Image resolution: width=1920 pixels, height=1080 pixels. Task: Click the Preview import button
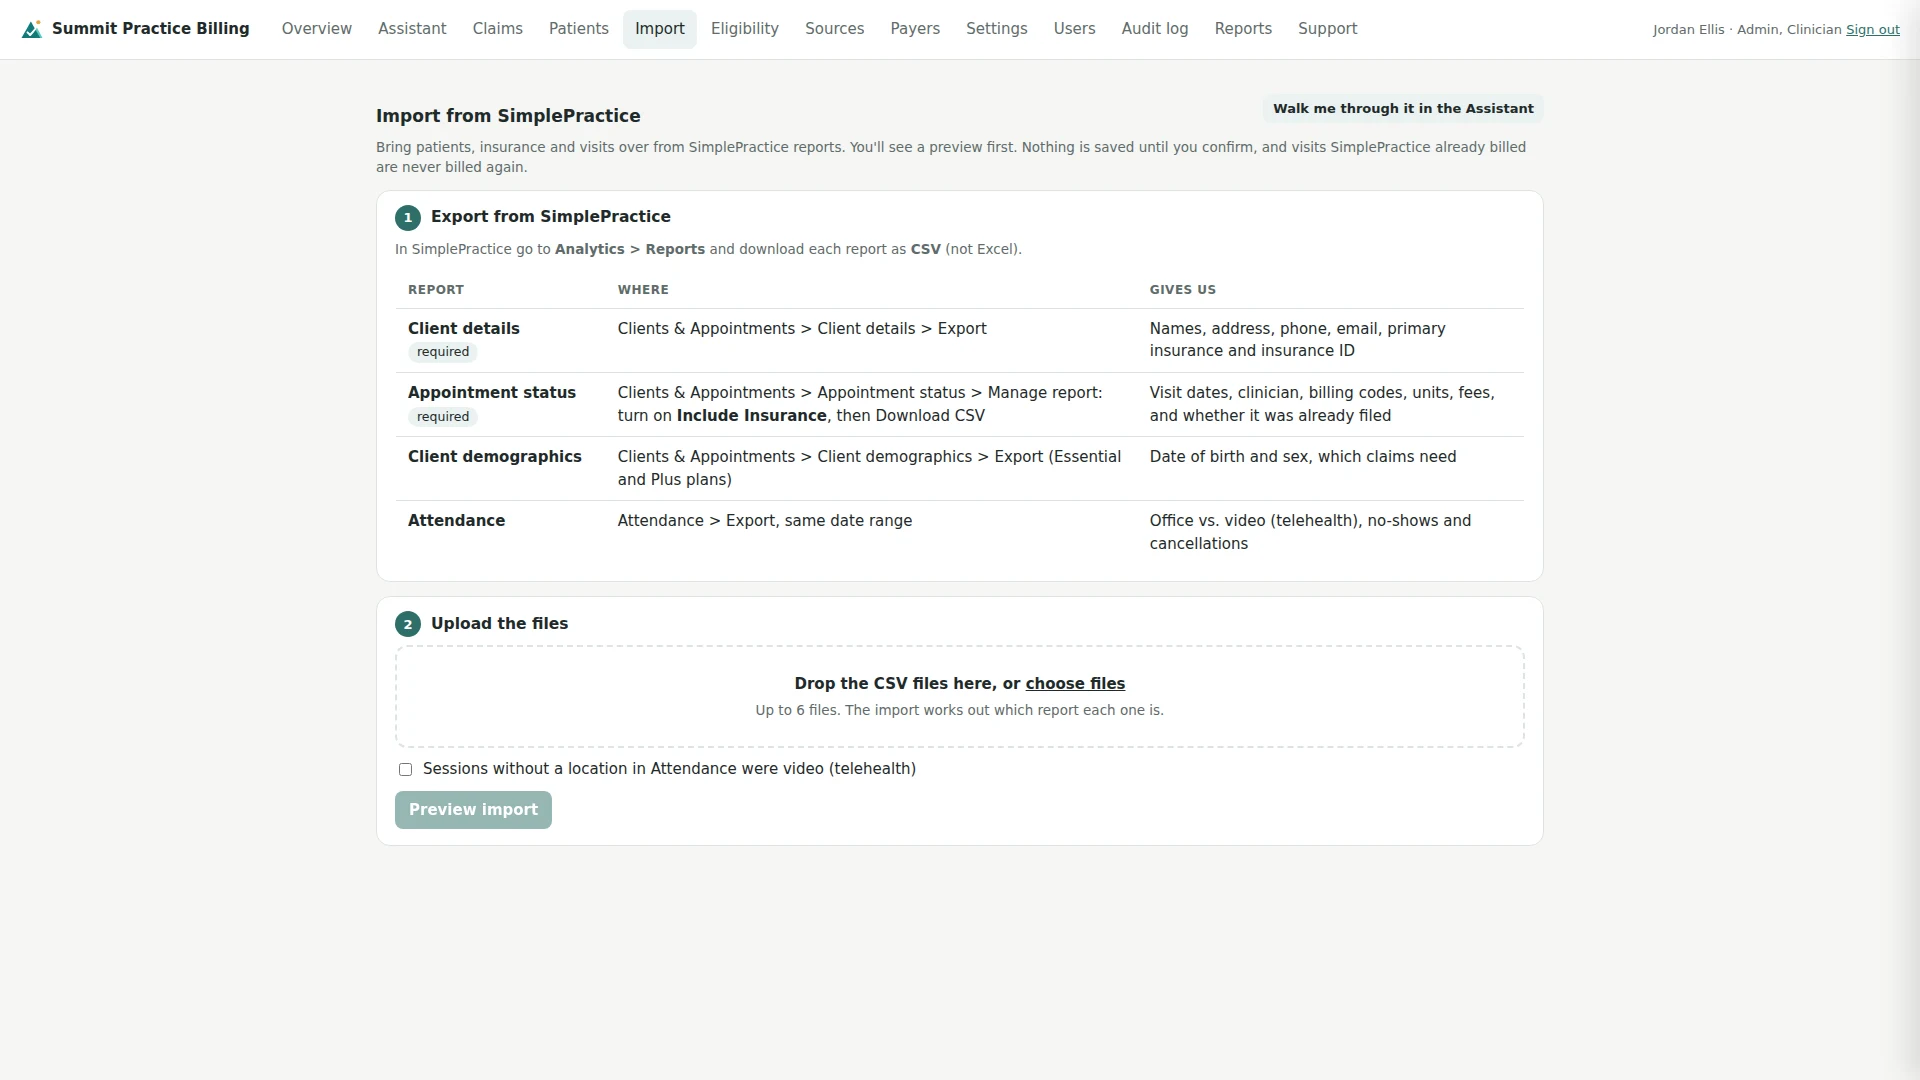(473, 810)
